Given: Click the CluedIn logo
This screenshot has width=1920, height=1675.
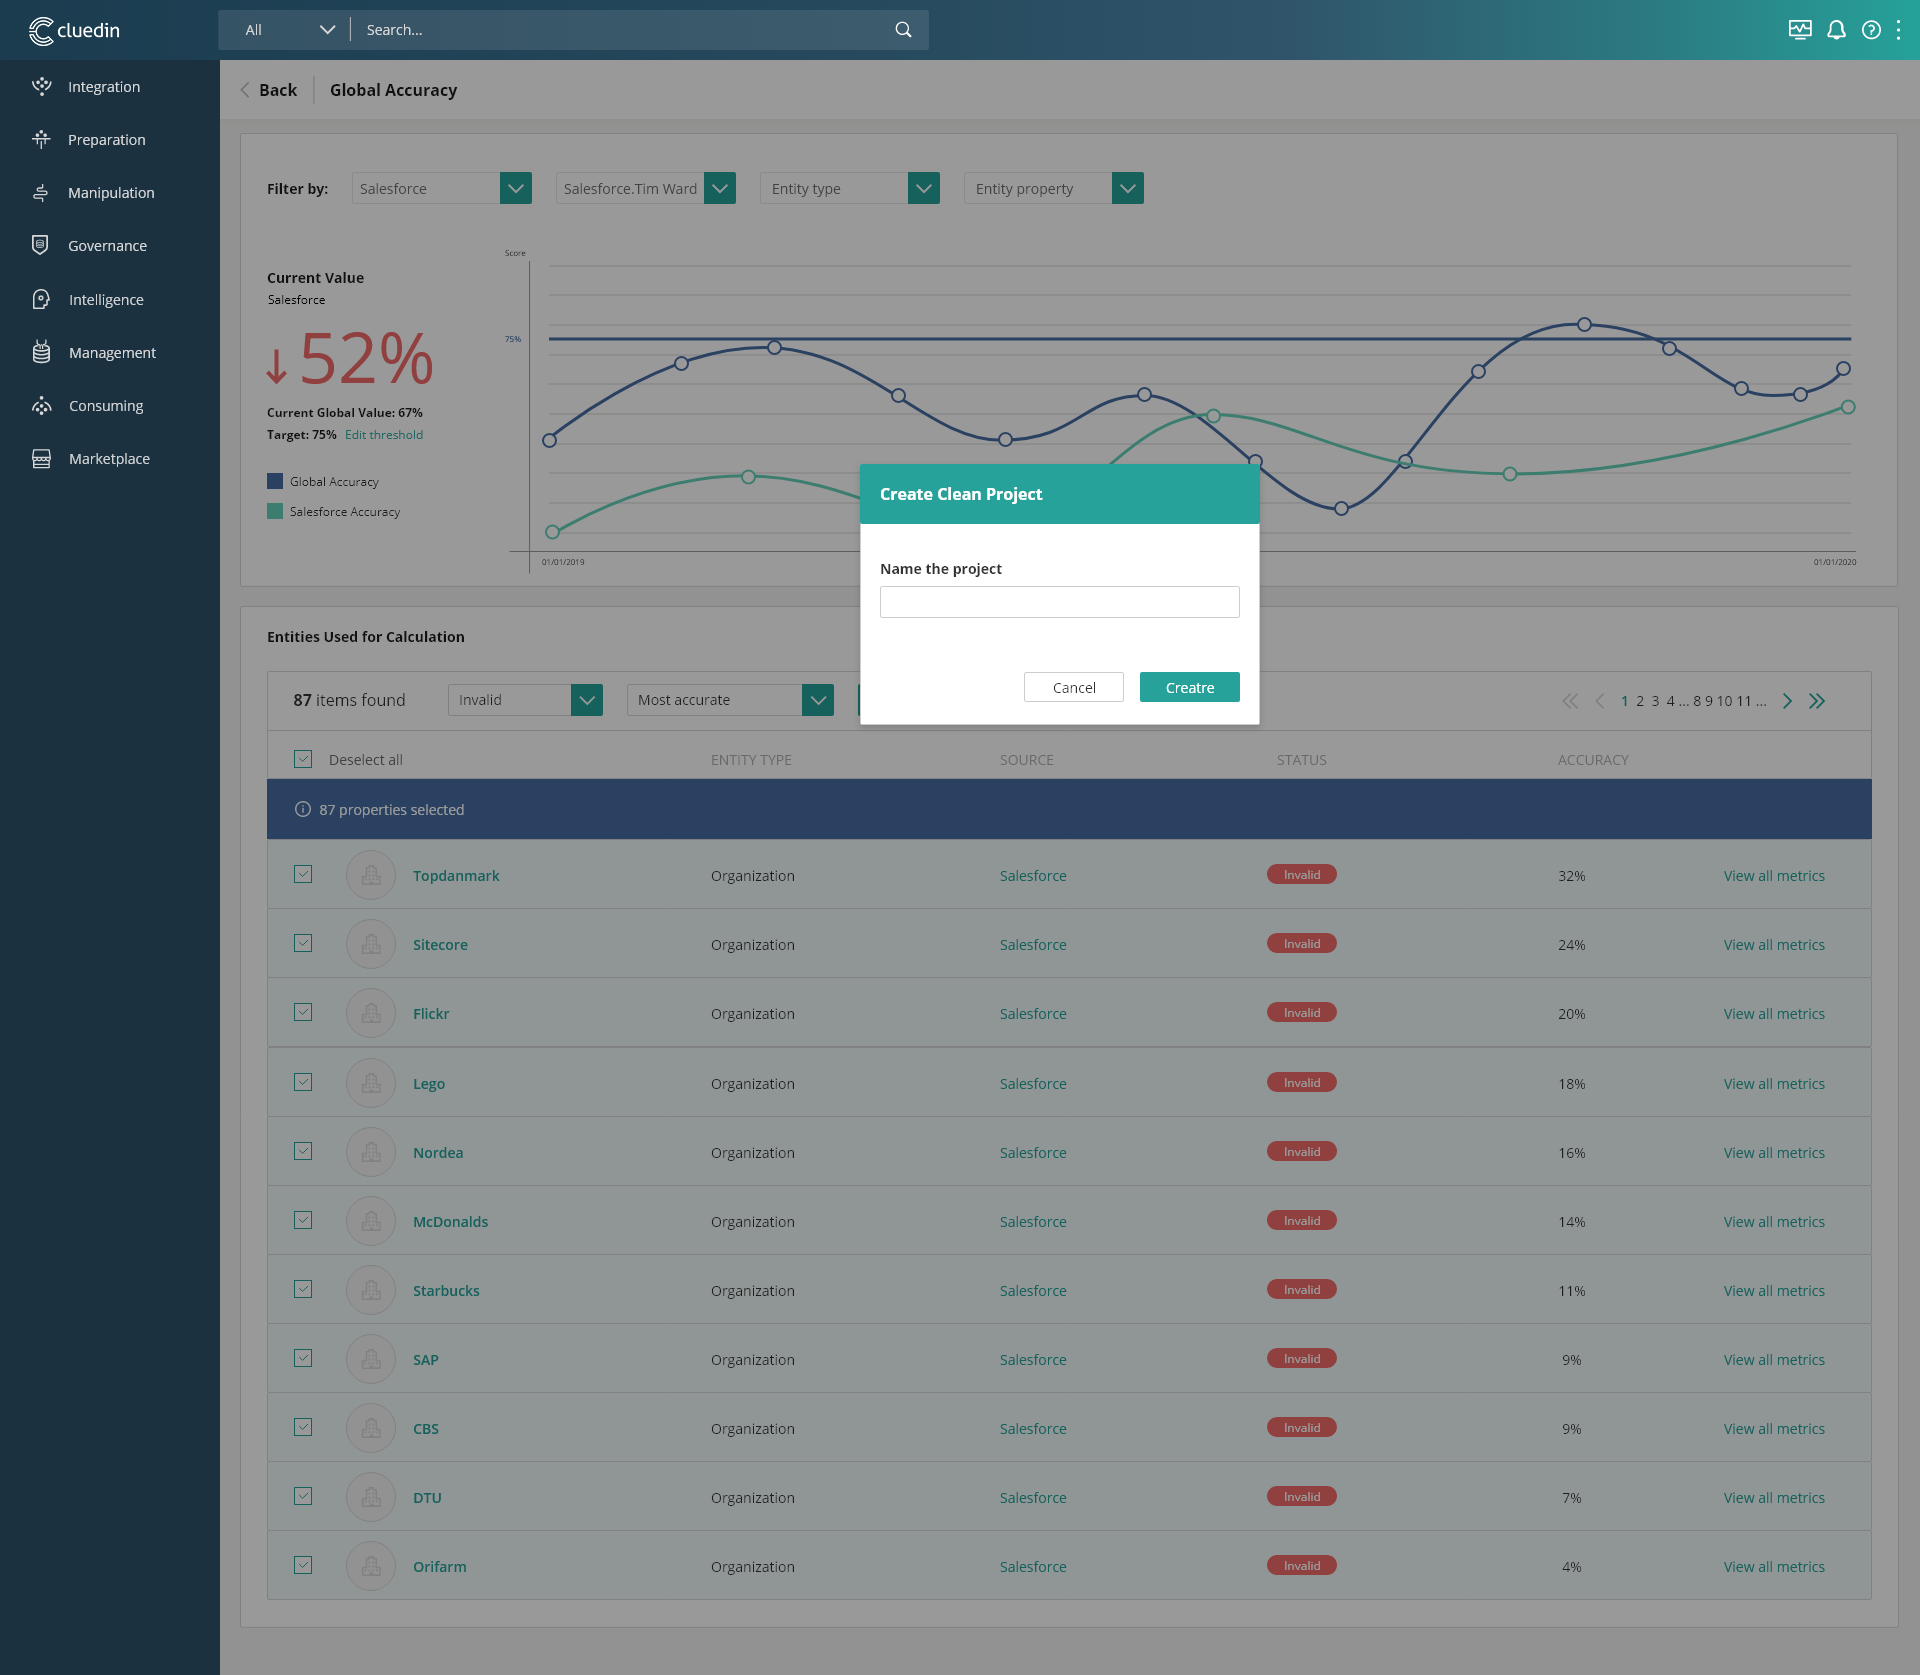Looking at the screenshot, I should (x=74, y=30).
